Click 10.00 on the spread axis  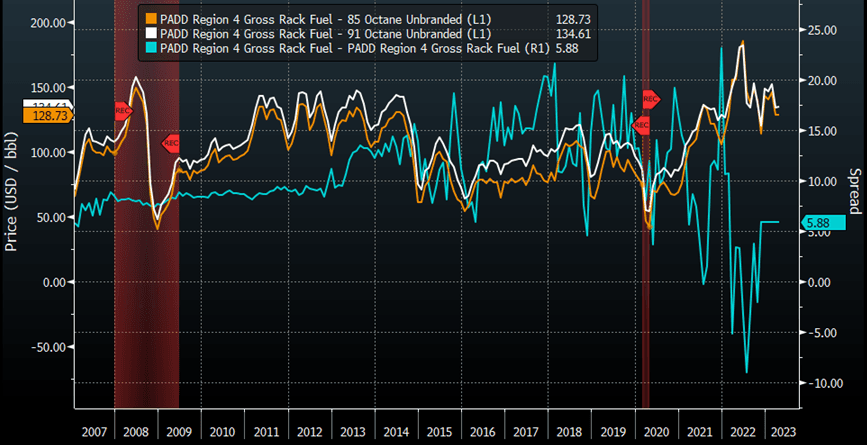(x=822, y=181)
